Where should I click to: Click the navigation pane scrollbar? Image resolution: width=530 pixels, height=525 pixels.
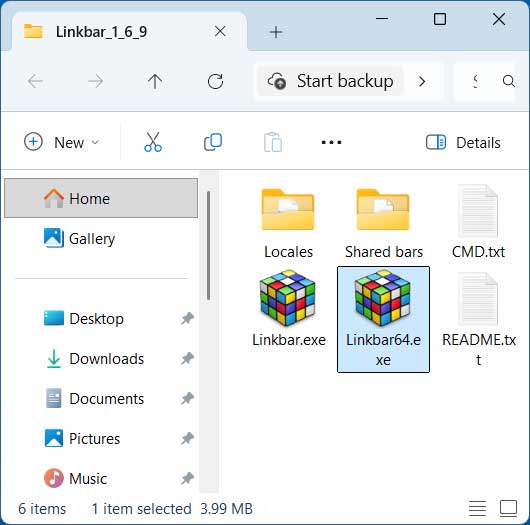(x=209, y=245)
